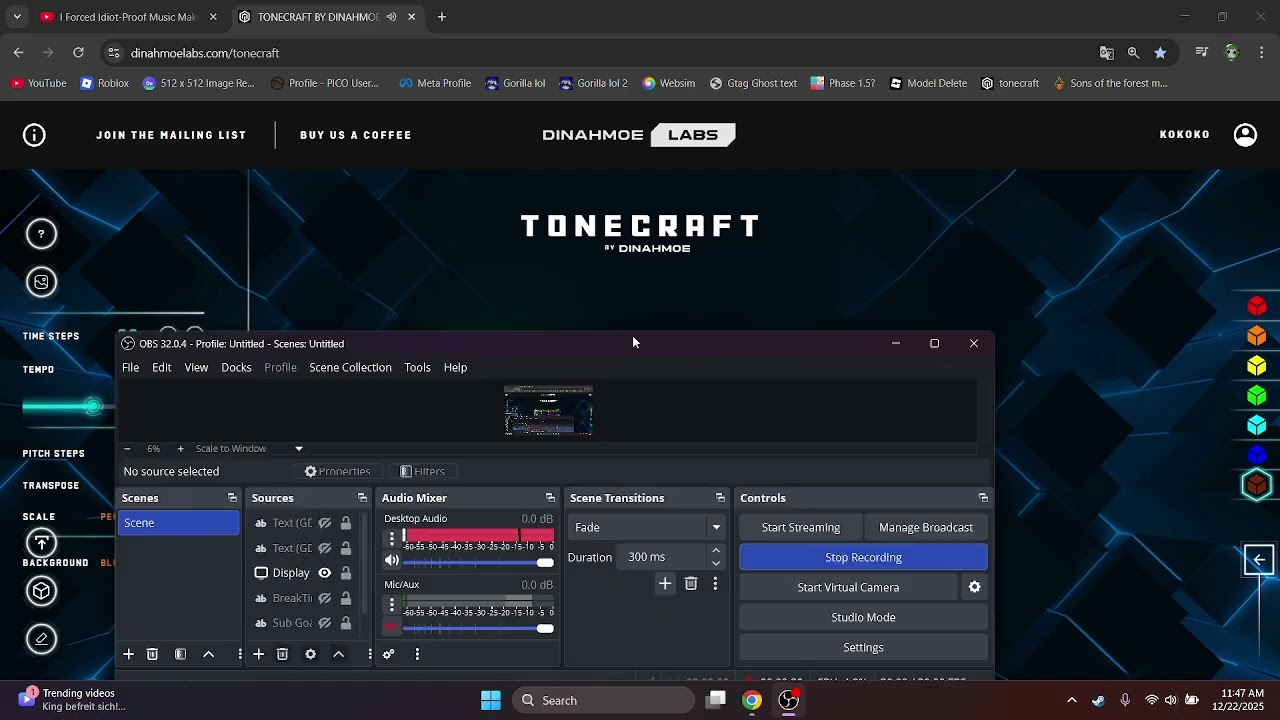Open the OBS Tools menu
This screenshot has width=1280, height=720.
[417, 367]
